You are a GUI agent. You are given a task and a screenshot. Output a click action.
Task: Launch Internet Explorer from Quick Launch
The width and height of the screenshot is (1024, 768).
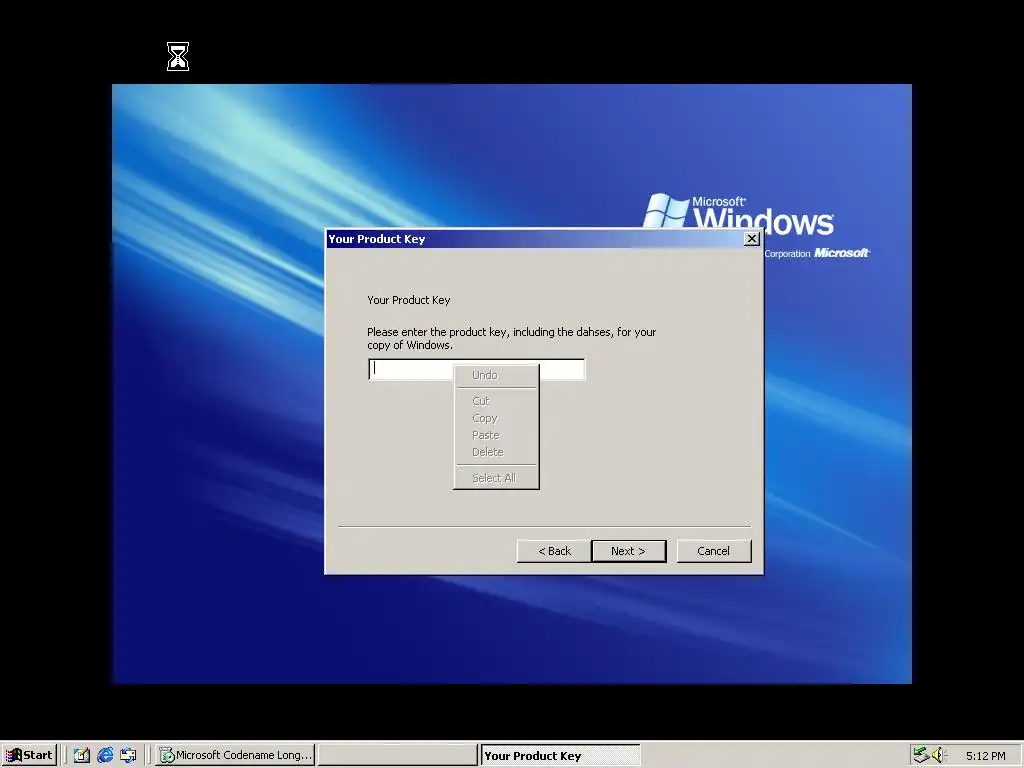pos(105,755)
